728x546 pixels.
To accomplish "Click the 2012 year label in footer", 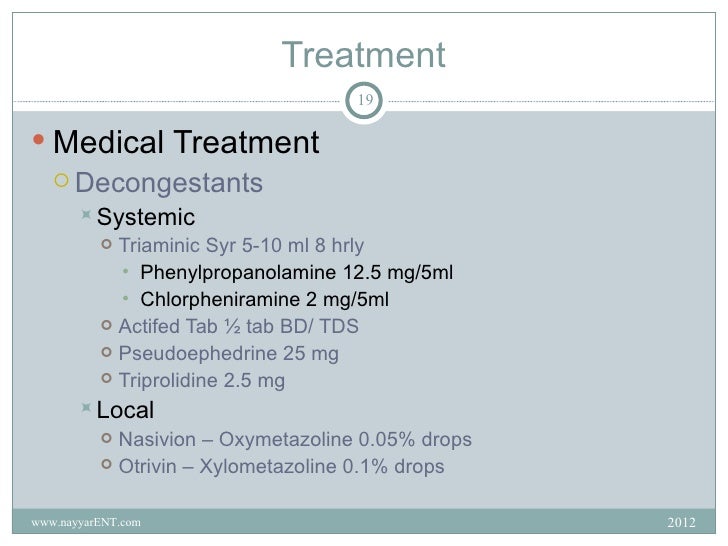I will 681,523.
